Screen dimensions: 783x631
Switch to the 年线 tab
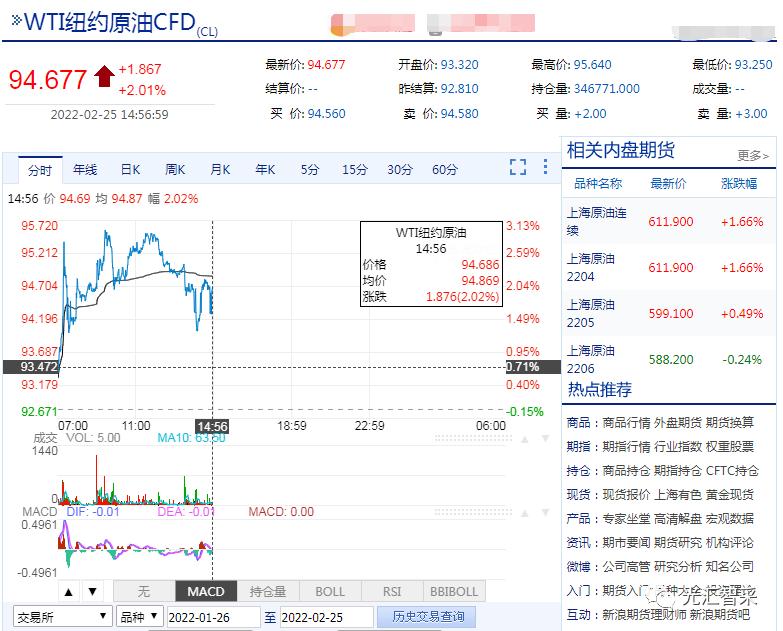85,170
